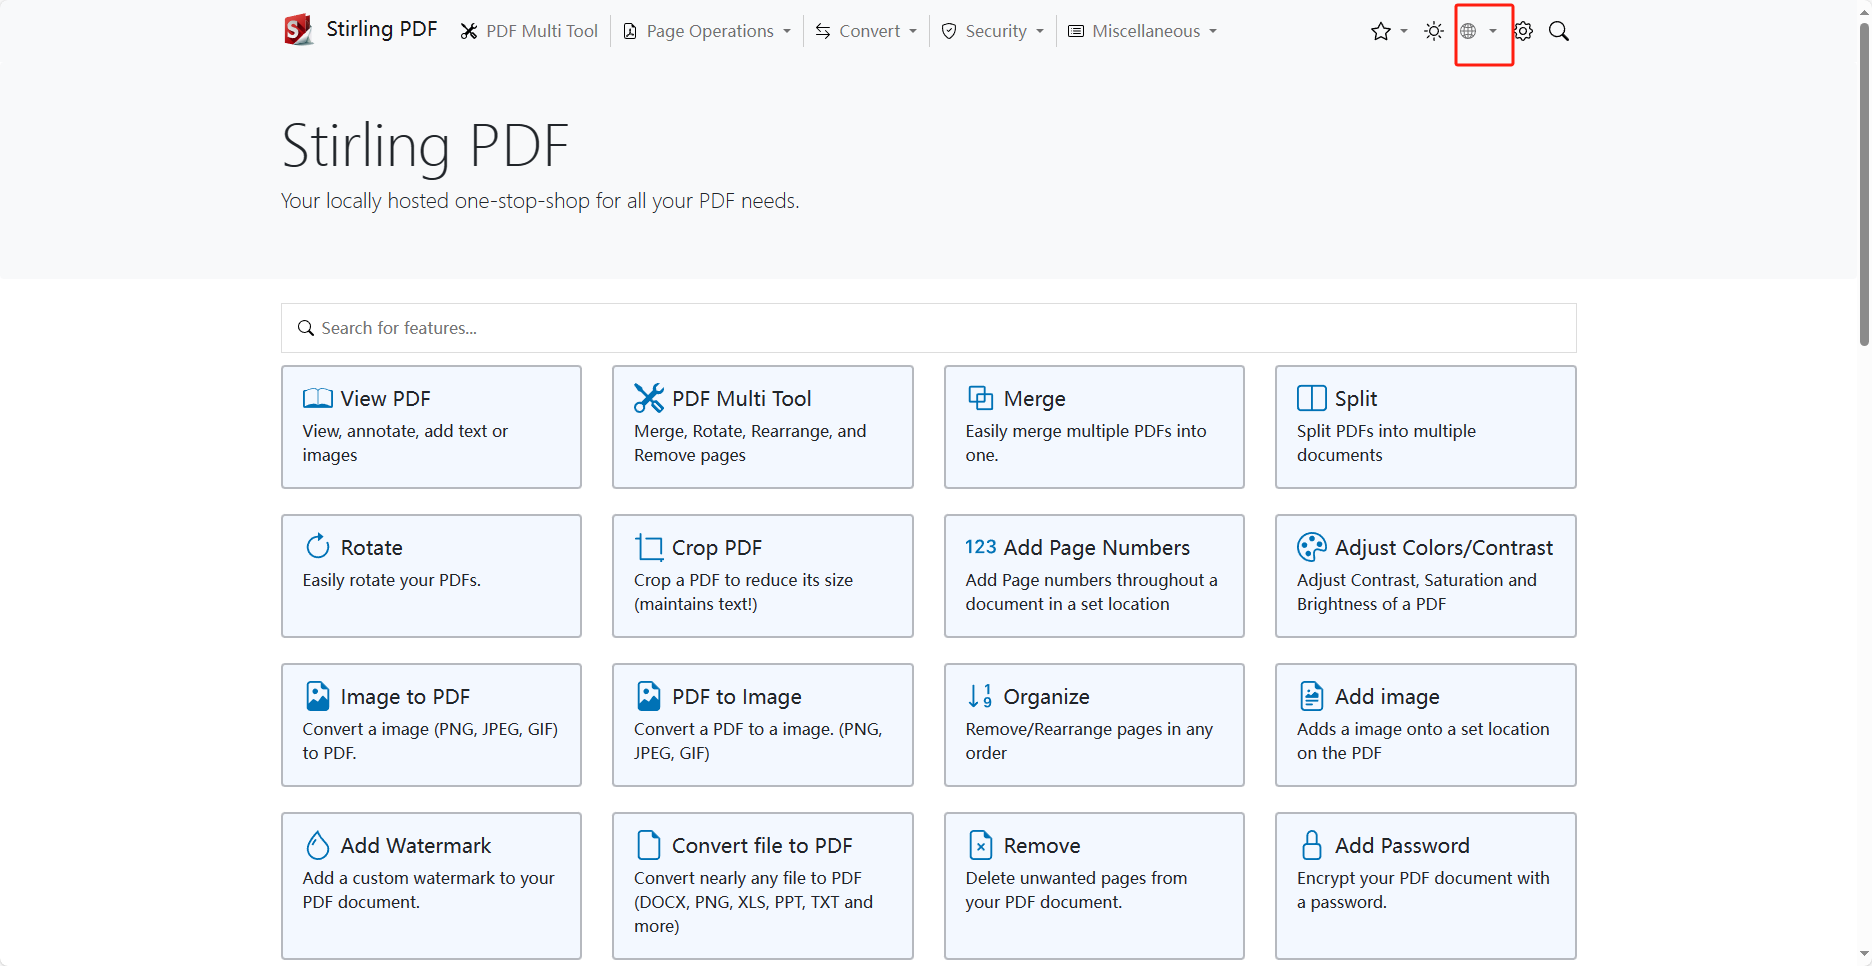Click the 'Organize' card title

coord(1046,696)
